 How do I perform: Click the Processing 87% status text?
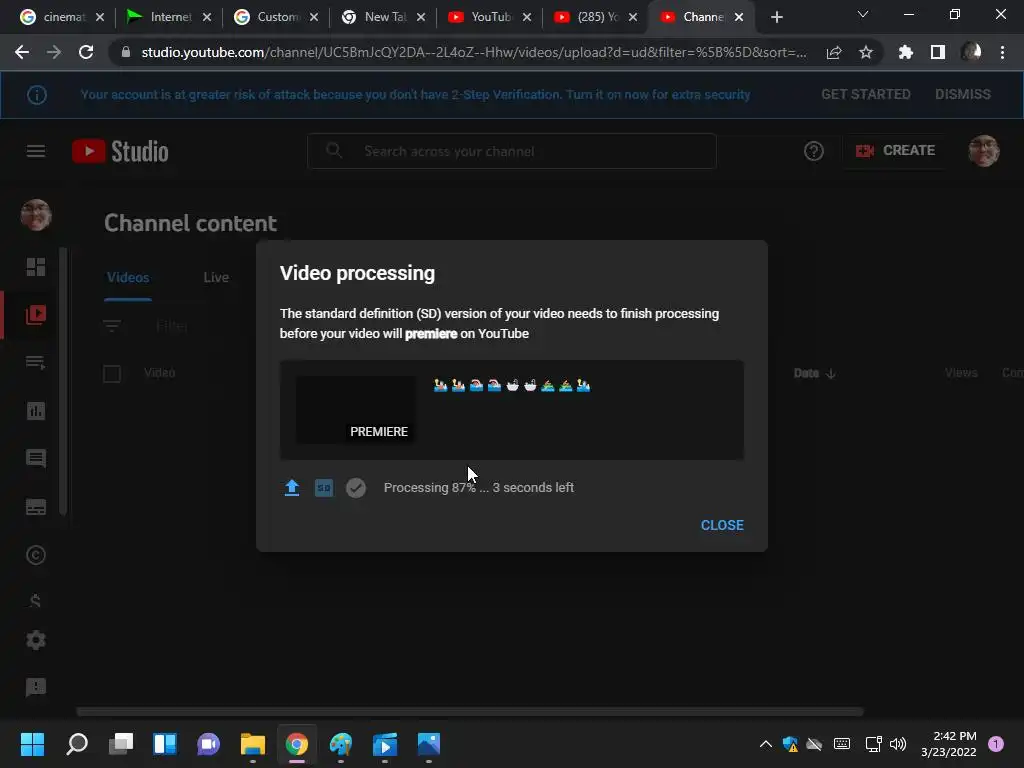(x=479, y=488)
